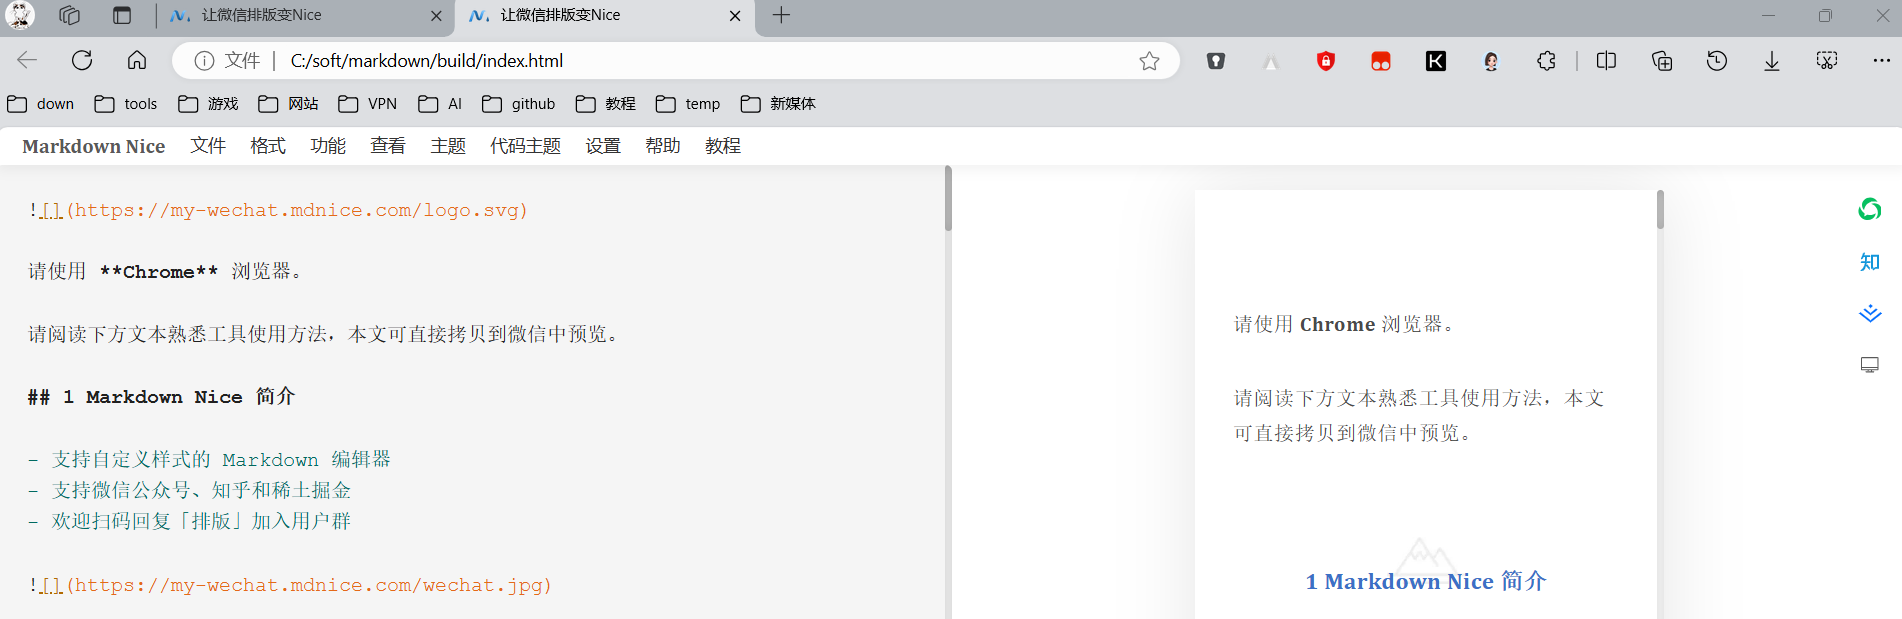Screen dimensions: 1902x619
Task: Open the 设置 menu
Action: [x=603, y=146]
